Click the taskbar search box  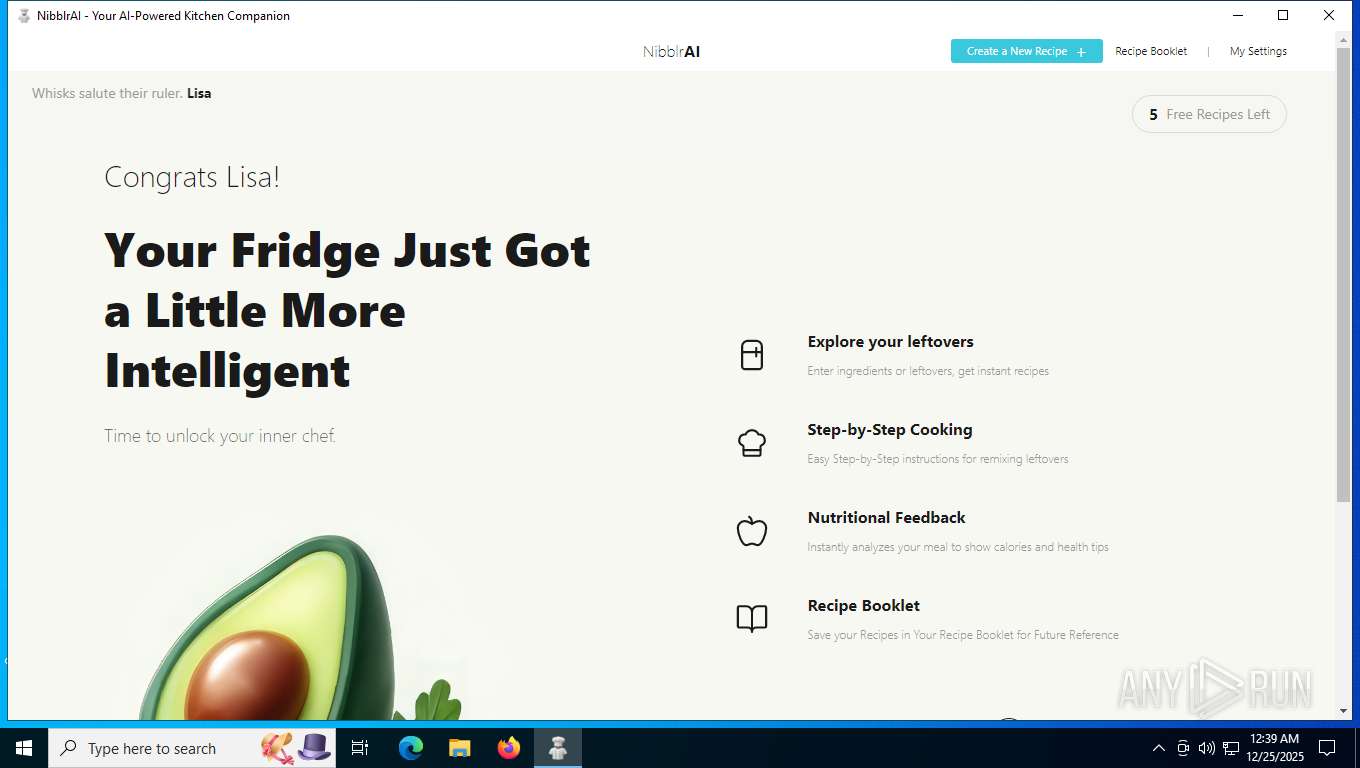pyautogui.click(x=192, y=748)
